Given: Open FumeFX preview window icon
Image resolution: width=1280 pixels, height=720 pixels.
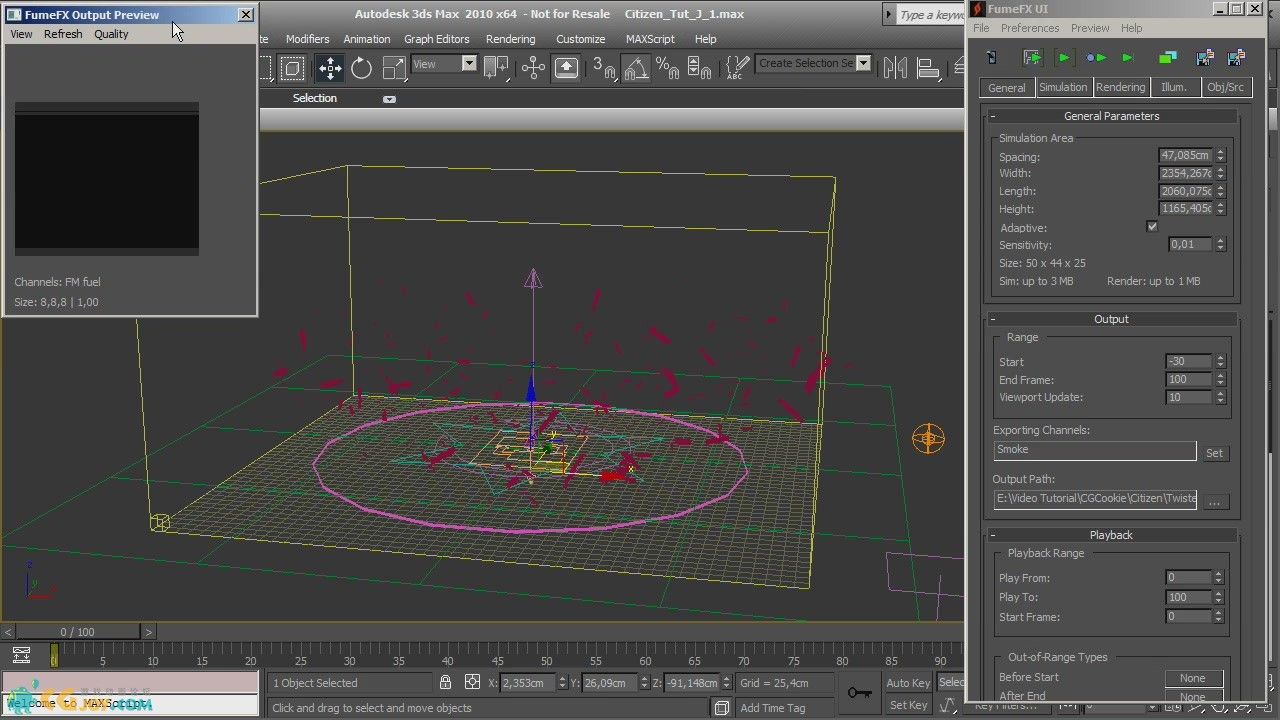Looking at the screenshot, I should pyautogui.click(x=1167, y=58).
